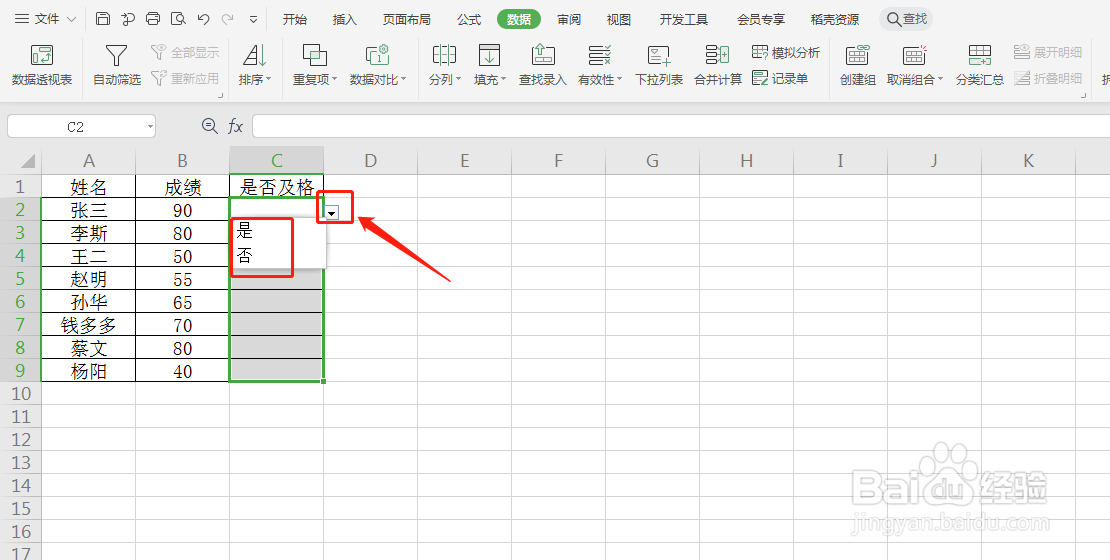
Task: Click the Name Box showing C2
Action: point(81,127)
